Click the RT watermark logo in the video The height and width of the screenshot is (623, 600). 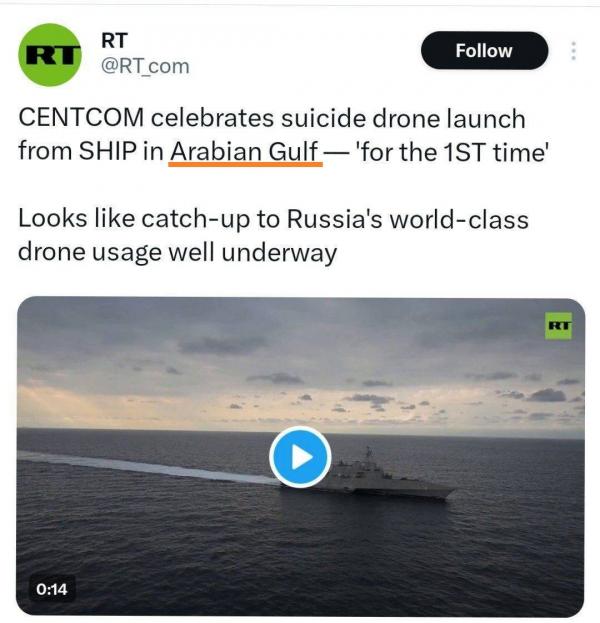tap(559, 325)
